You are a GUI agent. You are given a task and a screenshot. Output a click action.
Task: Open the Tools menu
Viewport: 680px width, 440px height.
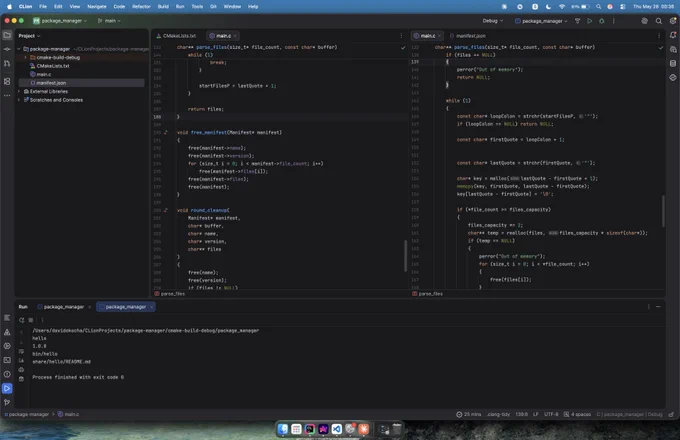click(197, 7)
